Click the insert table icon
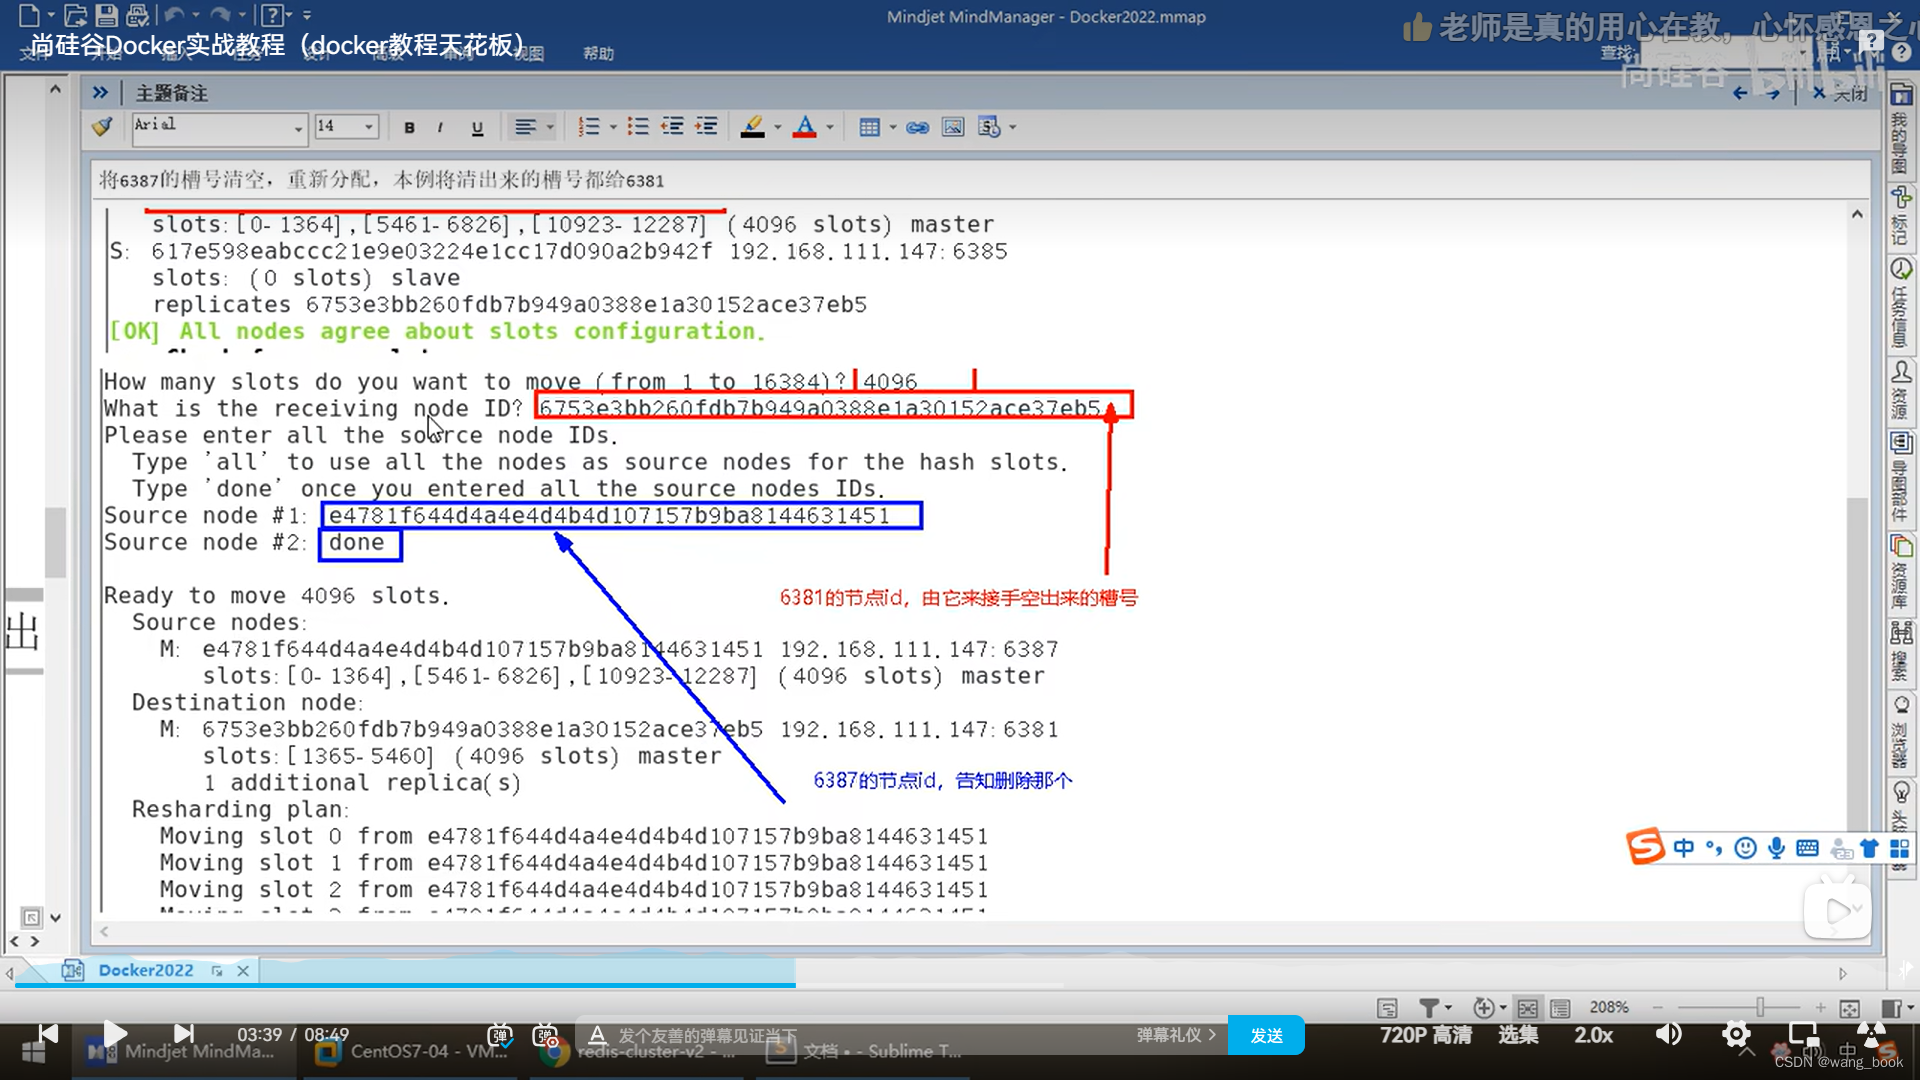This screenshot has height=1080, width=1920. coord(869,127)
